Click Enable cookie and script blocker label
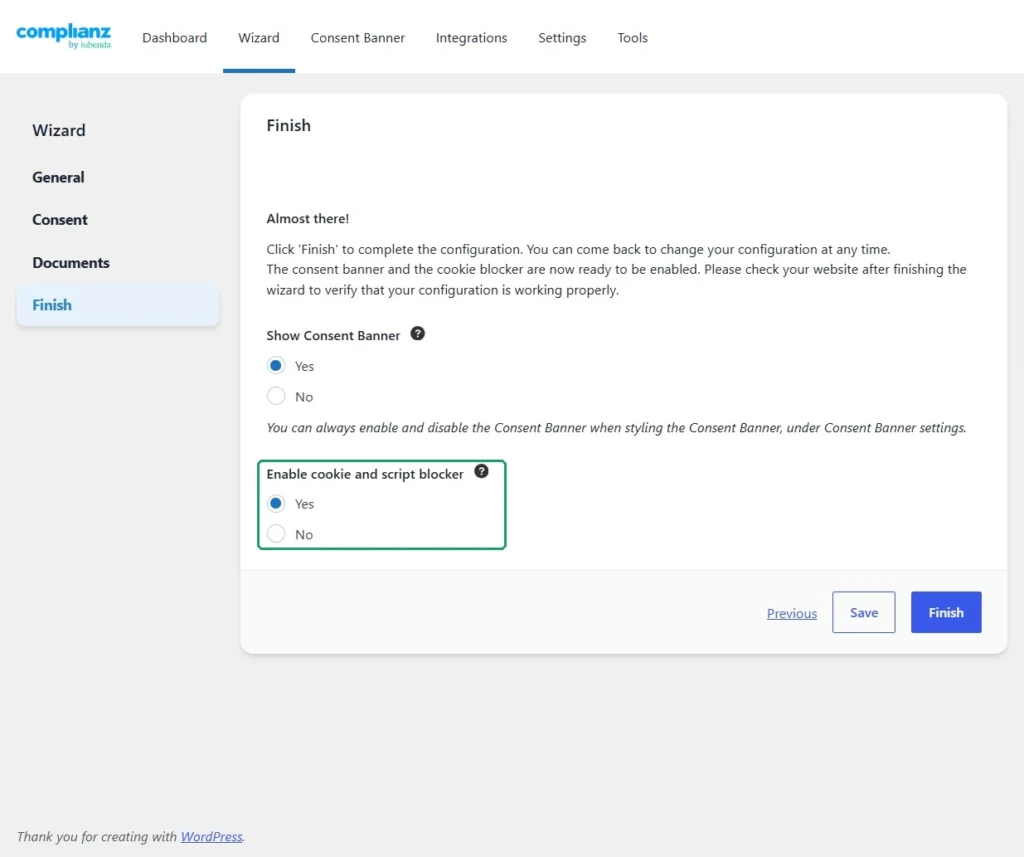Viewport: 1024px width, 857px height. (x=365, y=474)
